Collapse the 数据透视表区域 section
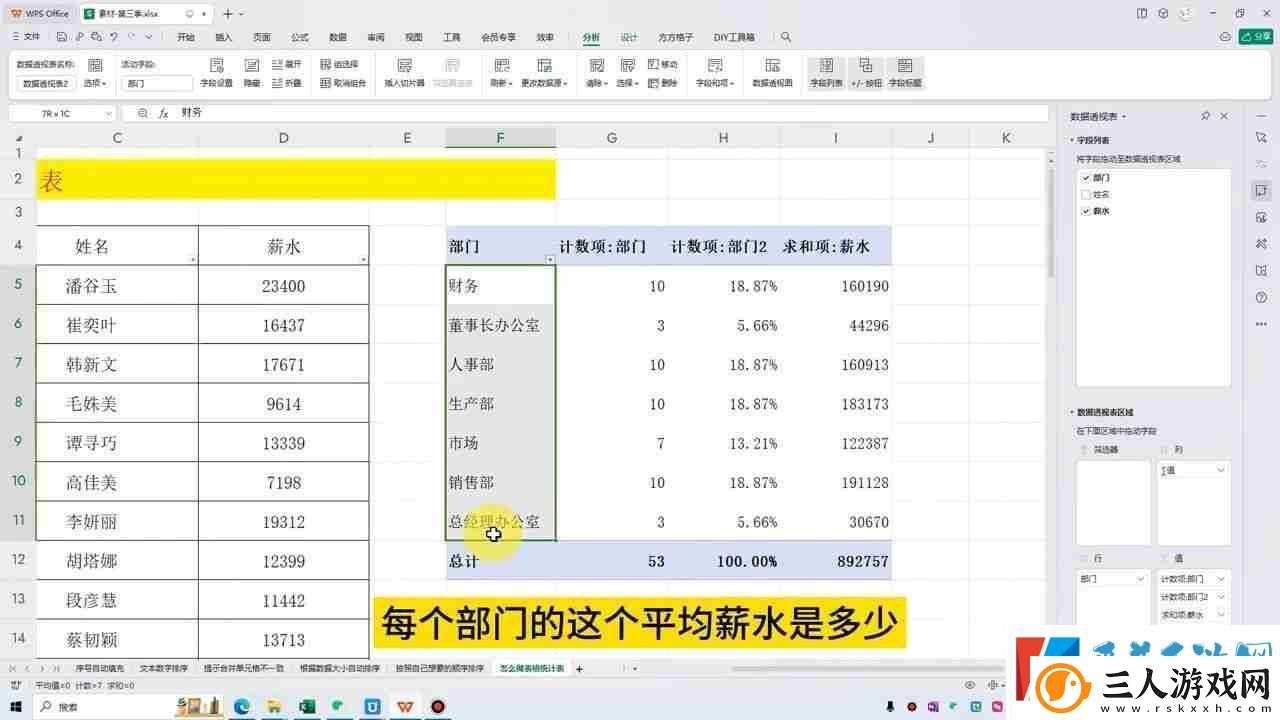1280x720 pixels. [1072, 412]
